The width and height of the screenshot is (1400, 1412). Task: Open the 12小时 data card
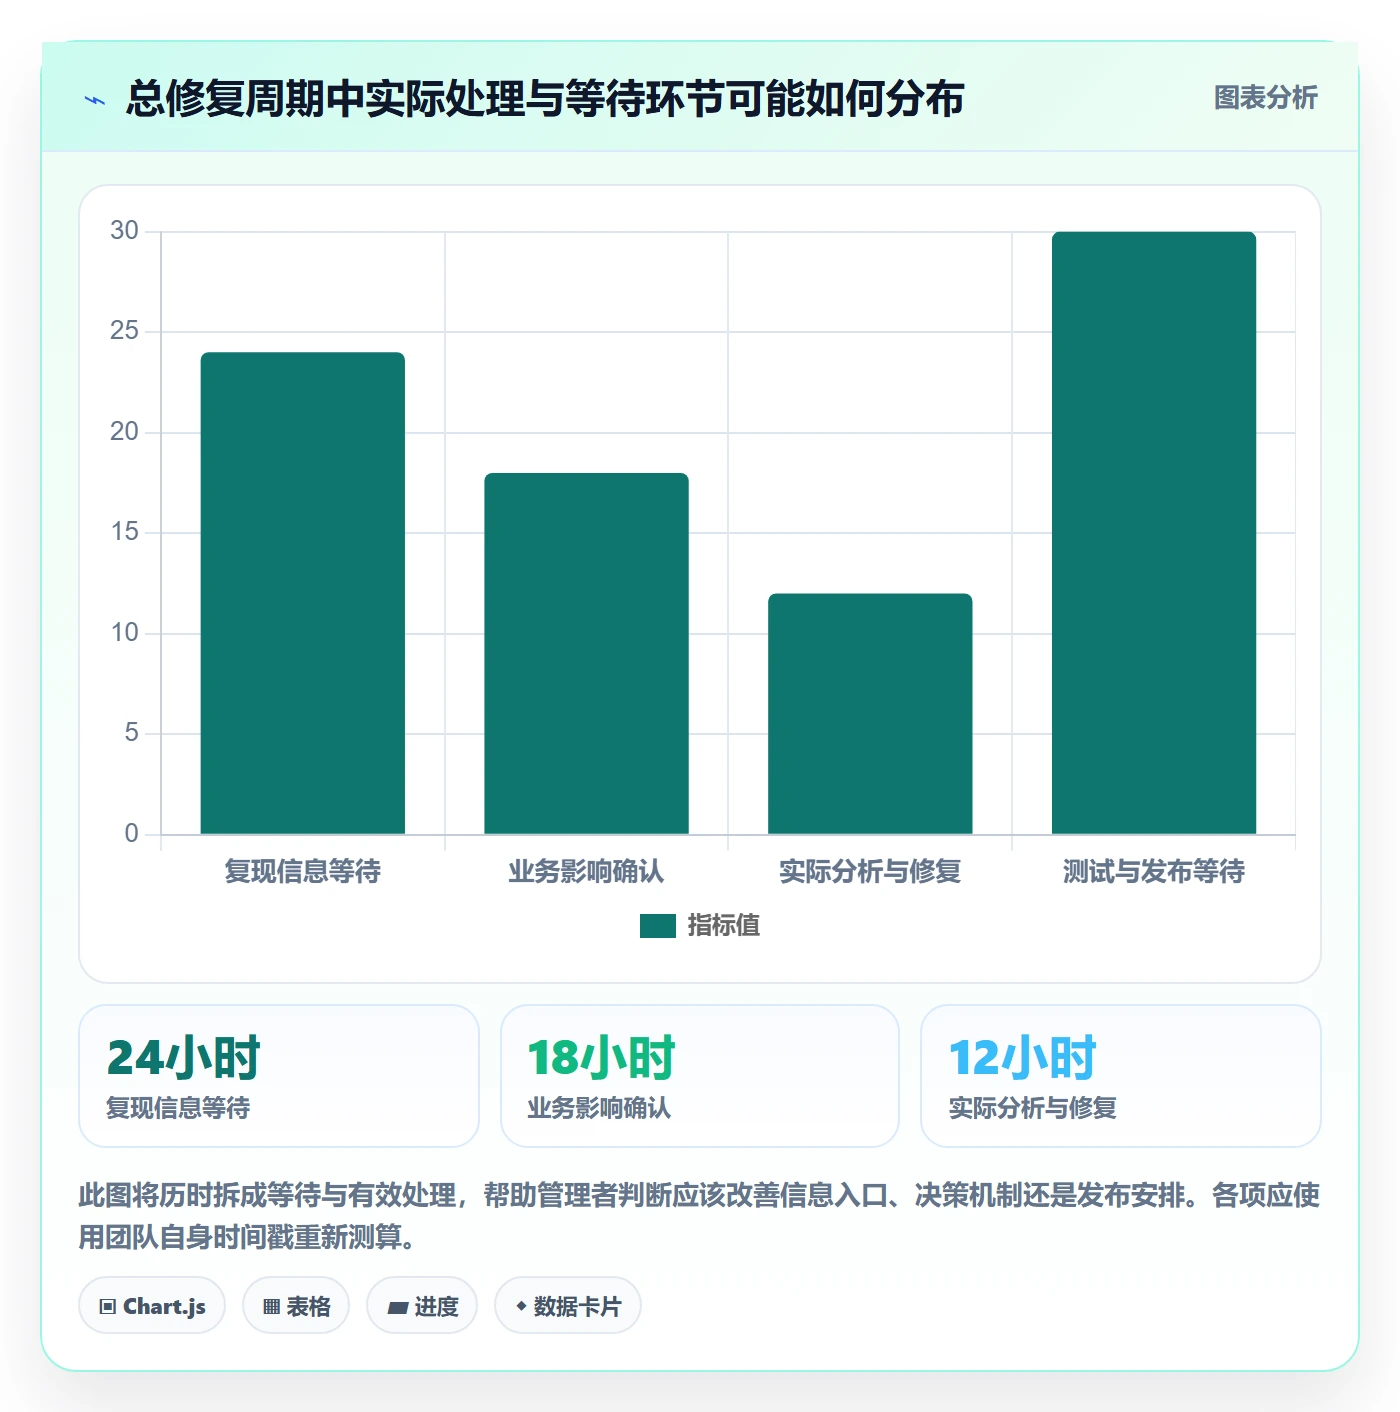(1121, 1076)
